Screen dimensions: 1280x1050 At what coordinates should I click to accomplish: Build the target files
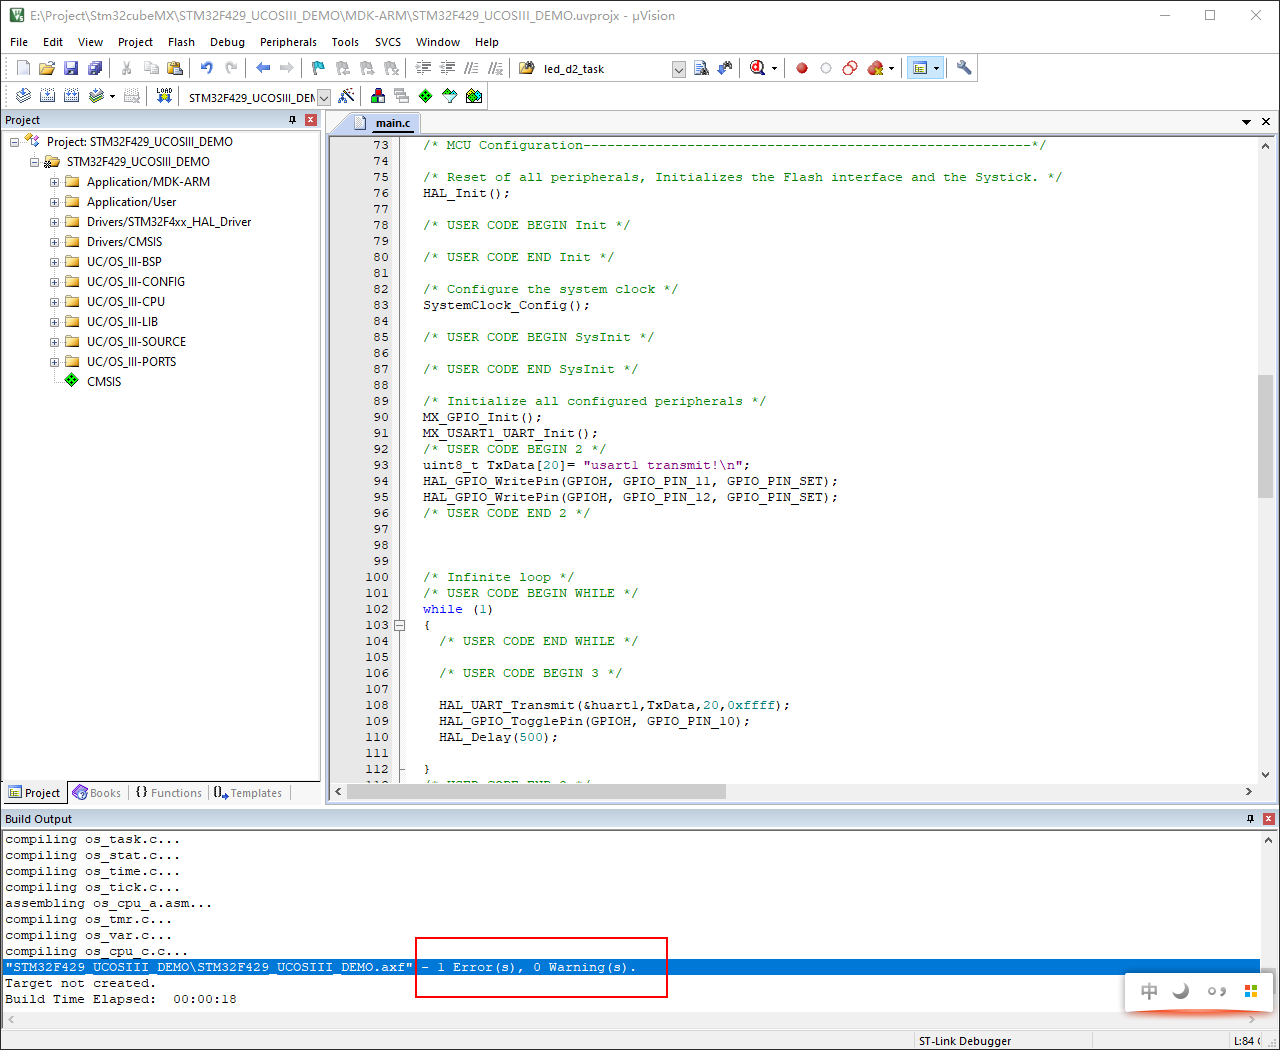click(x=47, y=96)
